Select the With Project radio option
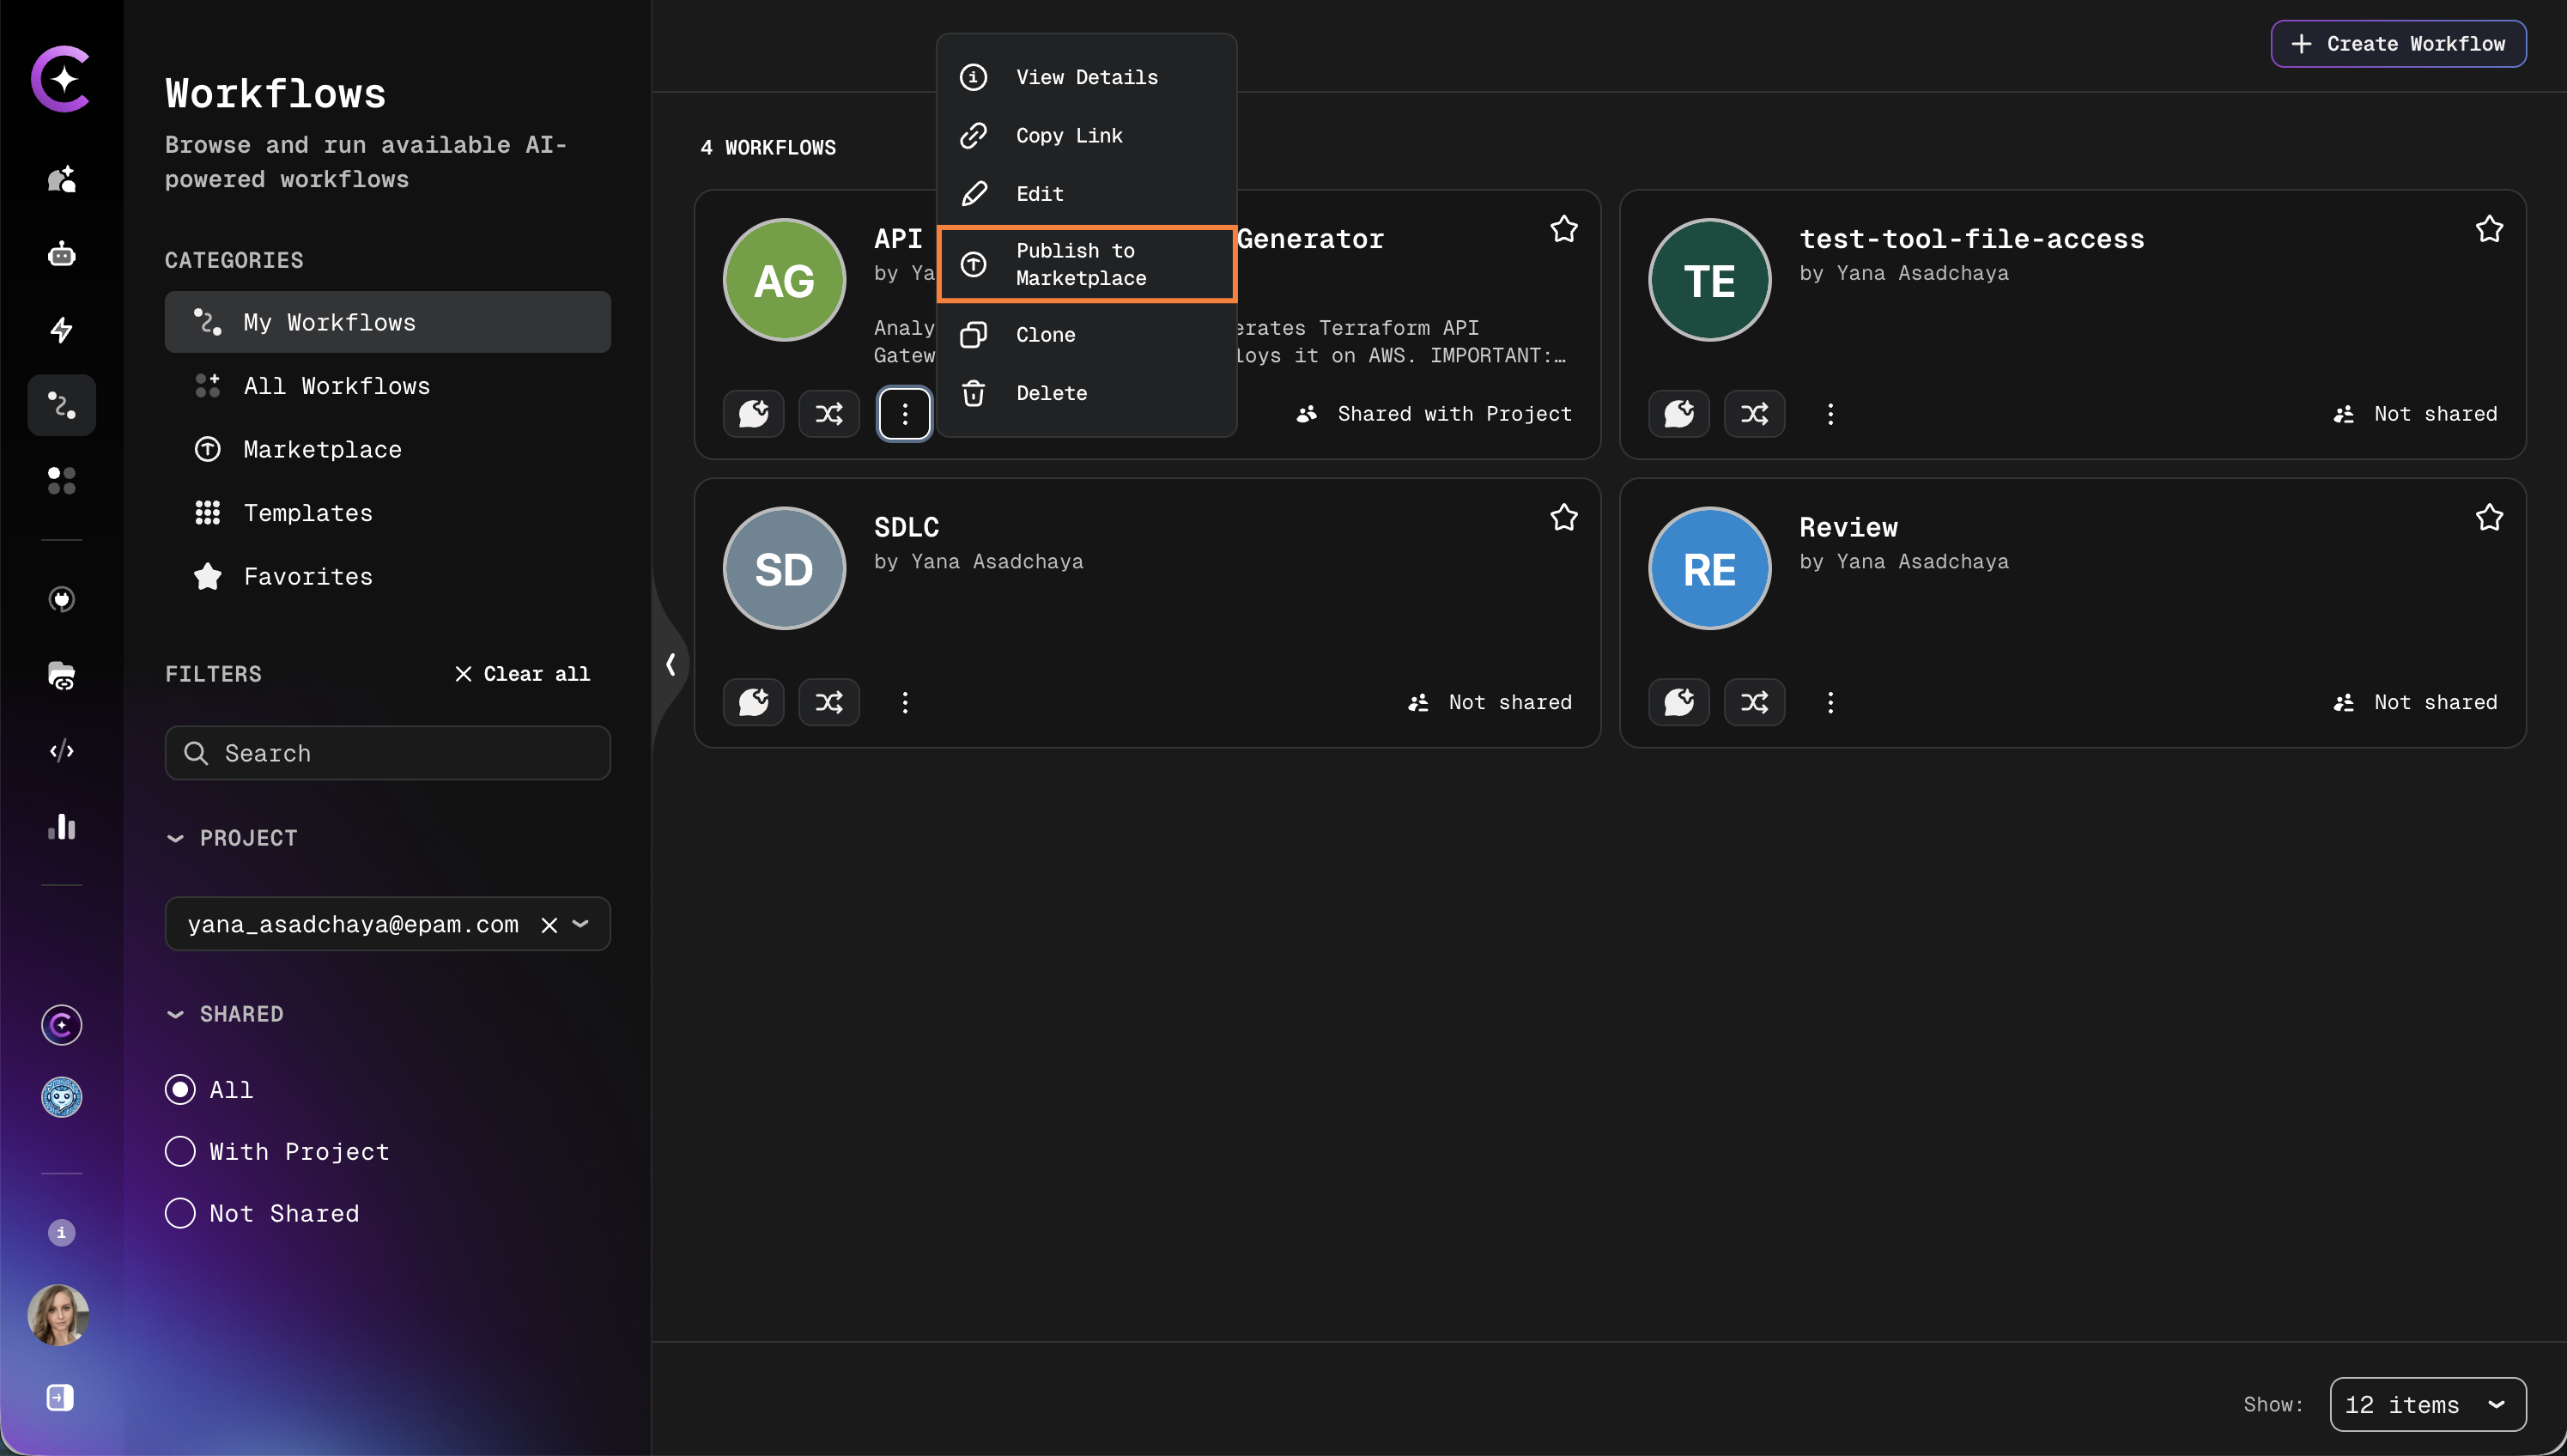The image size is (2567, 1456). [x=180, y=1151]
